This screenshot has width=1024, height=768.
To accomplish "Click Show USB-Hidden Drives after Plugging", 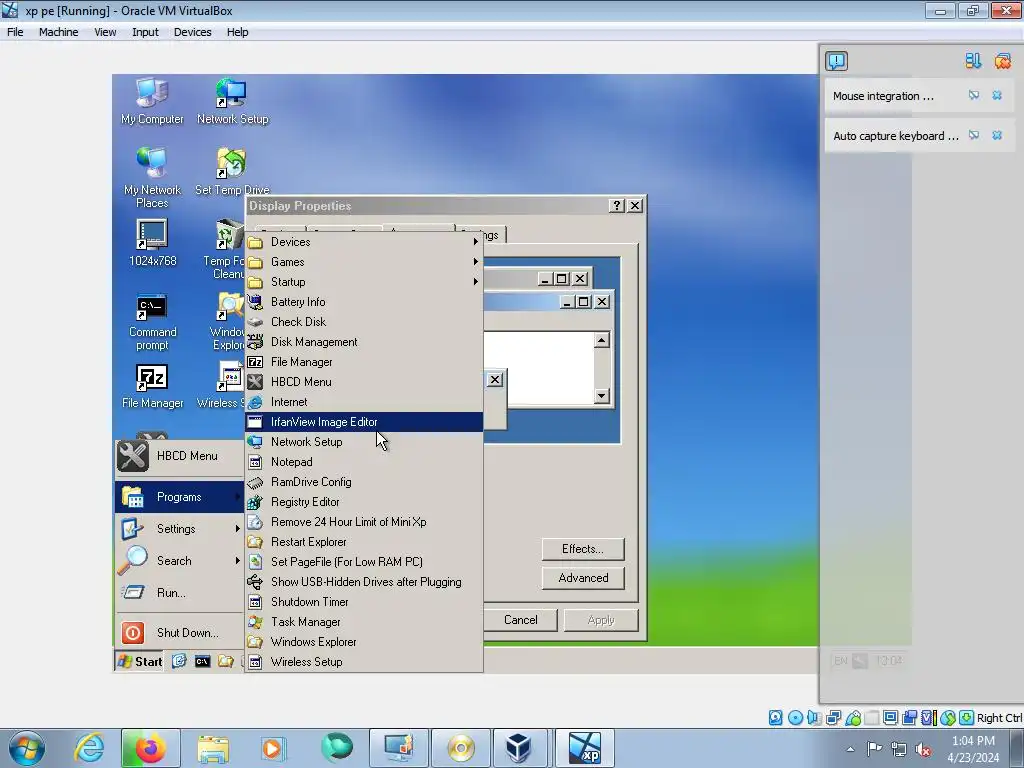I will (364, 582).
